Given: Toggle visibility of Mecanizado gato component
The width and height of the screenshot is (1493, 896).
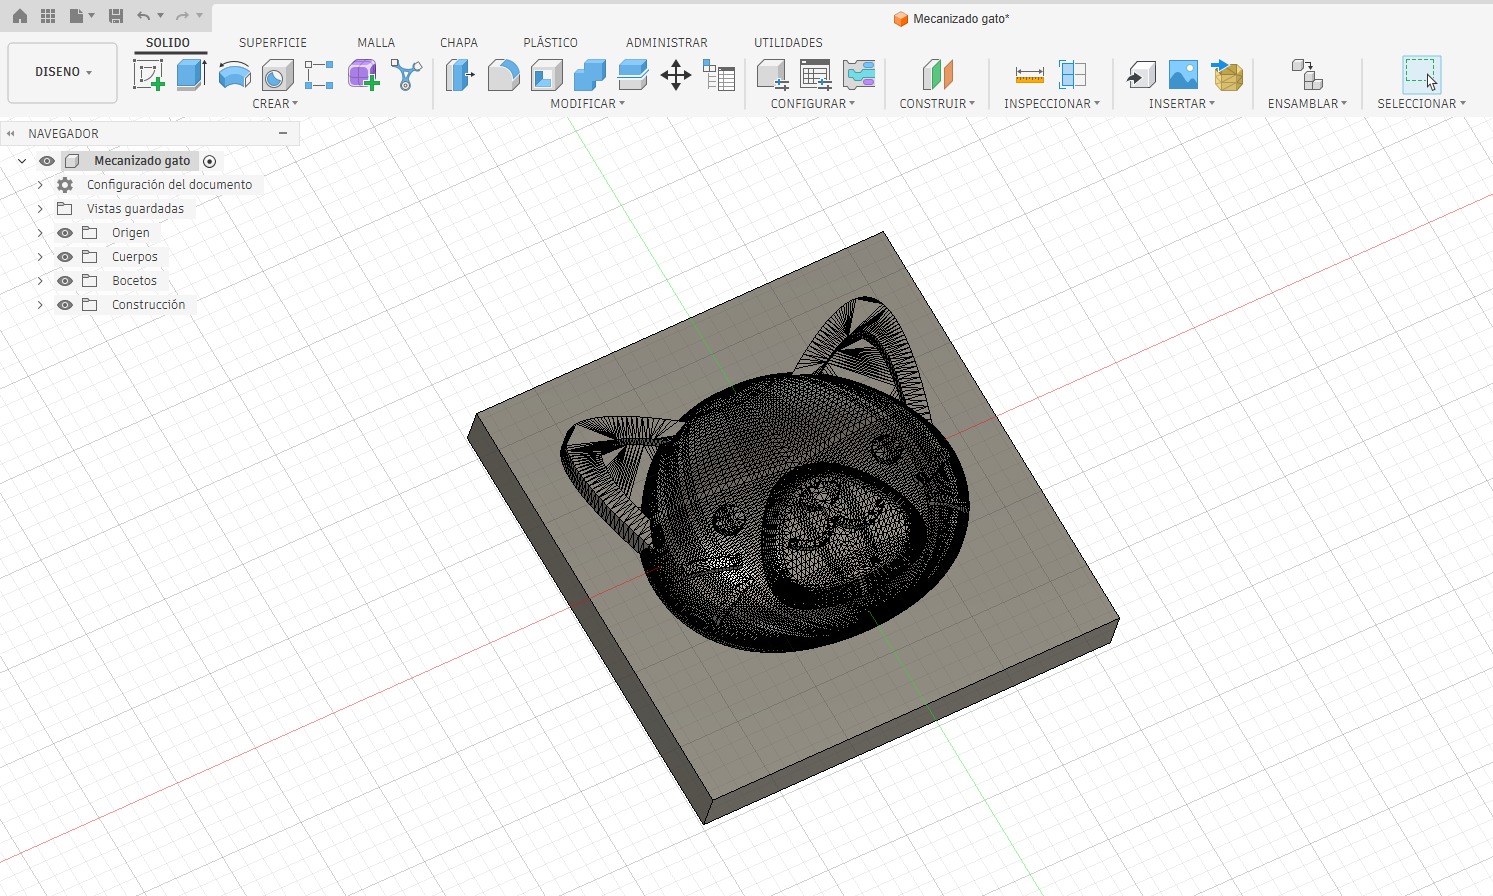Looking at the screenshot, I should [x=47, y=161].
